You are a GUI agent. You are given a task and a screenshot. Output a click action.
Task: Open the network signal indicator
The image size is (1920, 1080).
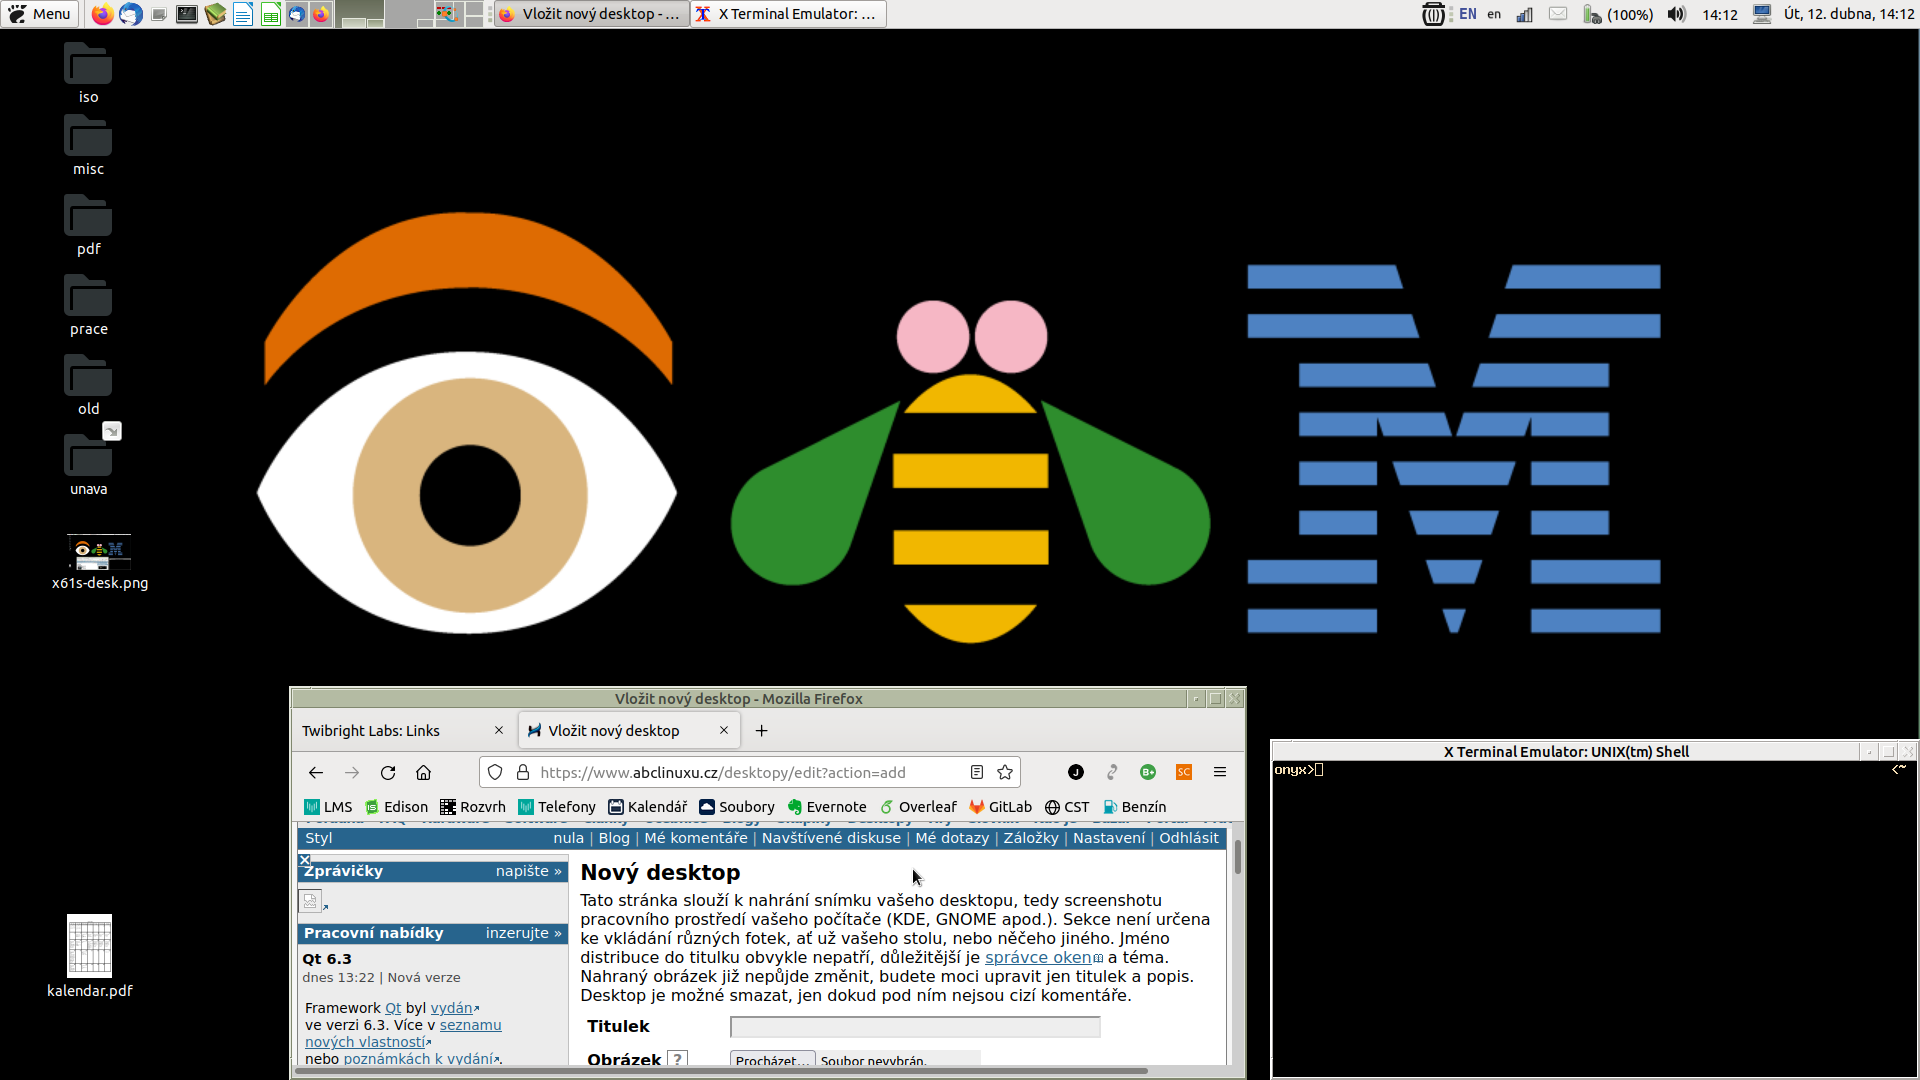coord(1525,14)
